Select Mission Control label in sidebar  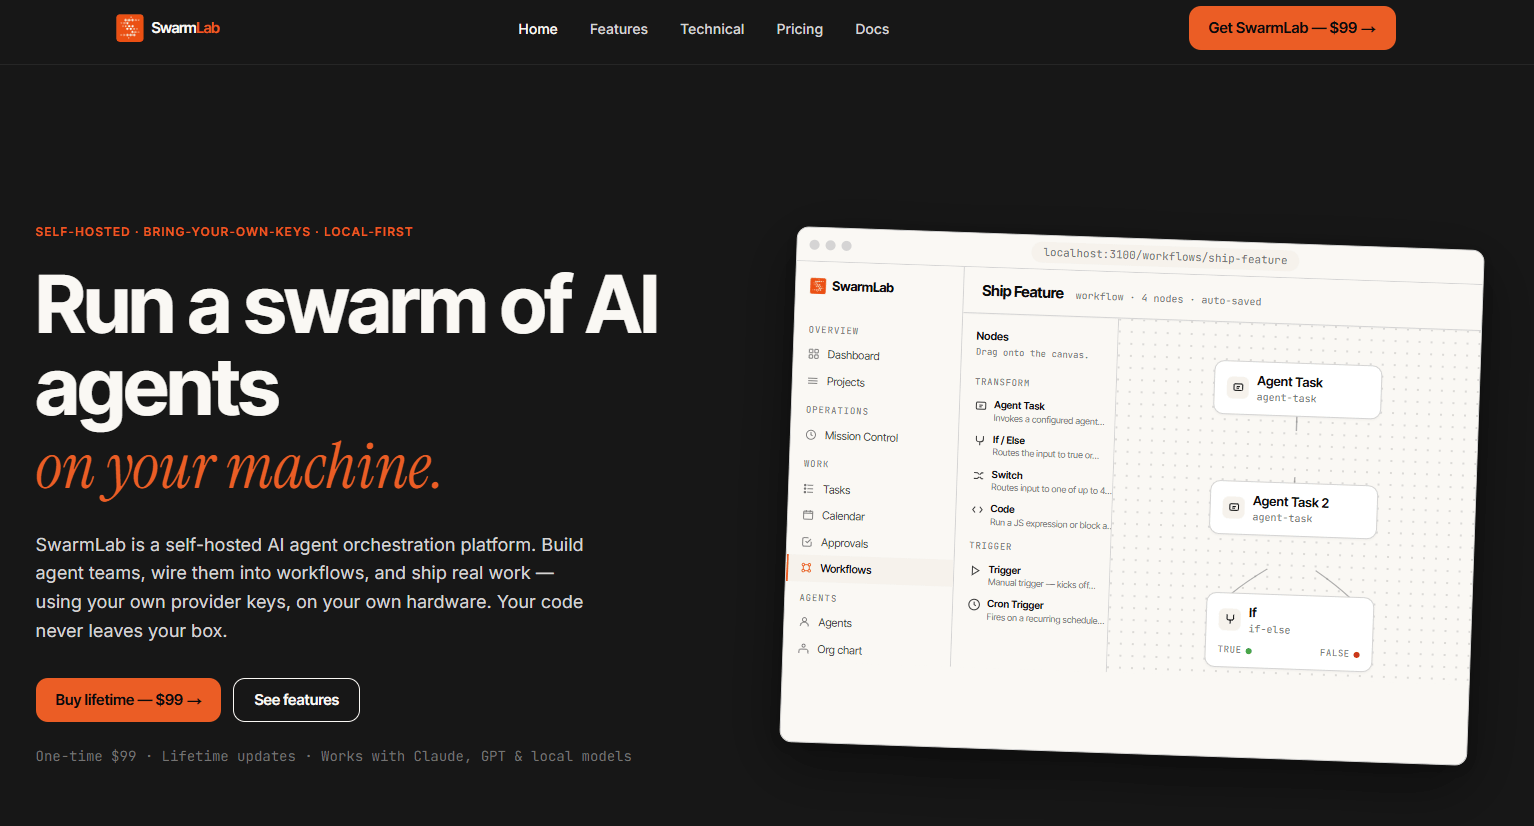(861, 436)
